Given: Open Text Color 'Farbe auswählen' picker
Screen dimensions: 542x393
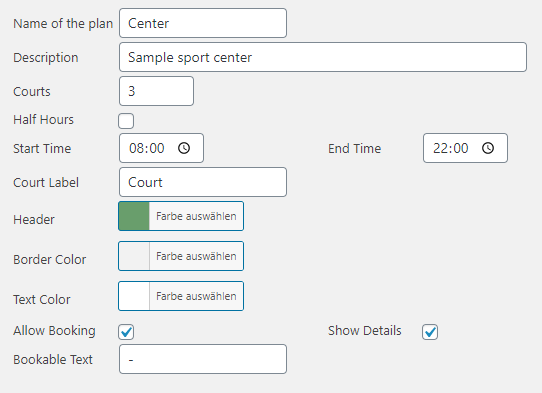Looking at the screenshot, I should pyautogui.click(x=196, y=296).
